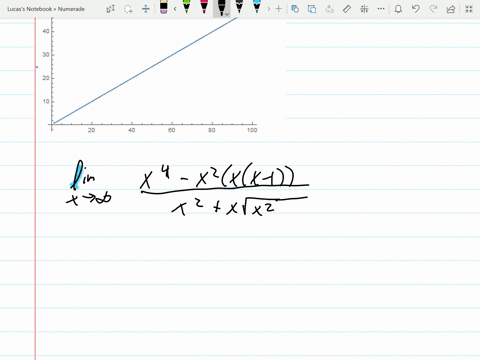This screenshot has width=480, height=360.
Task: Select the eraser tool
Action: (163, 7)
